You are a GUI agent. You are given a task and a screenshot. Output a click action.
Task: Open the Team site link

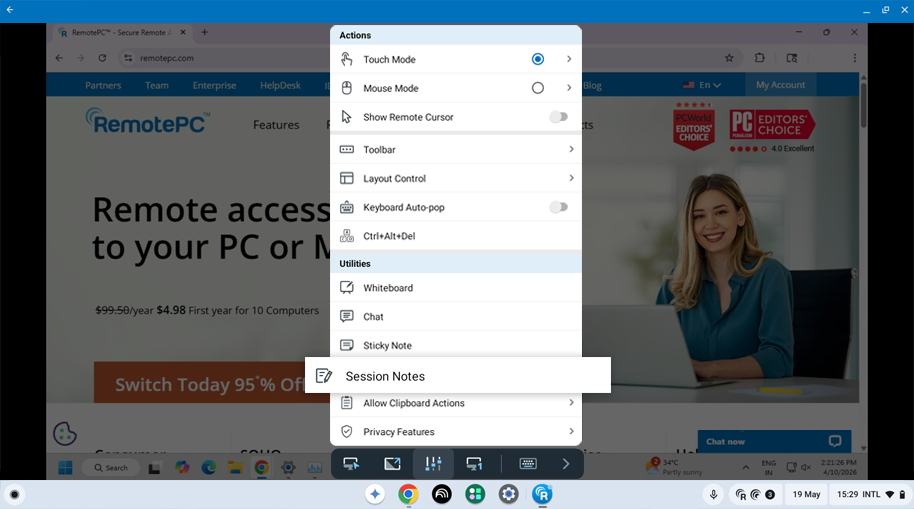click(157, 85)
